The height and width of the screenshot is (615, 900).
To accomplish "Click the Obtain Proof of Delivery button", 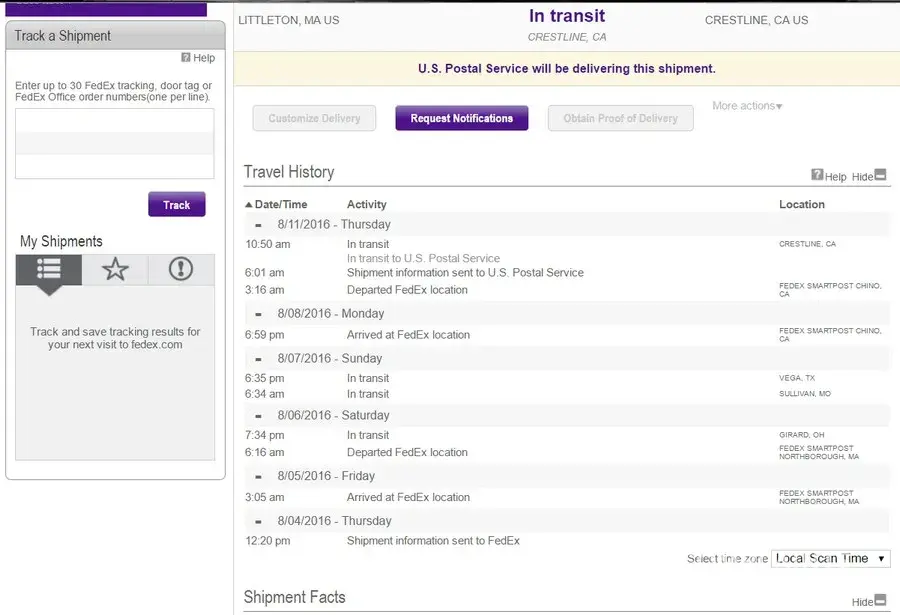I will 620,118.
